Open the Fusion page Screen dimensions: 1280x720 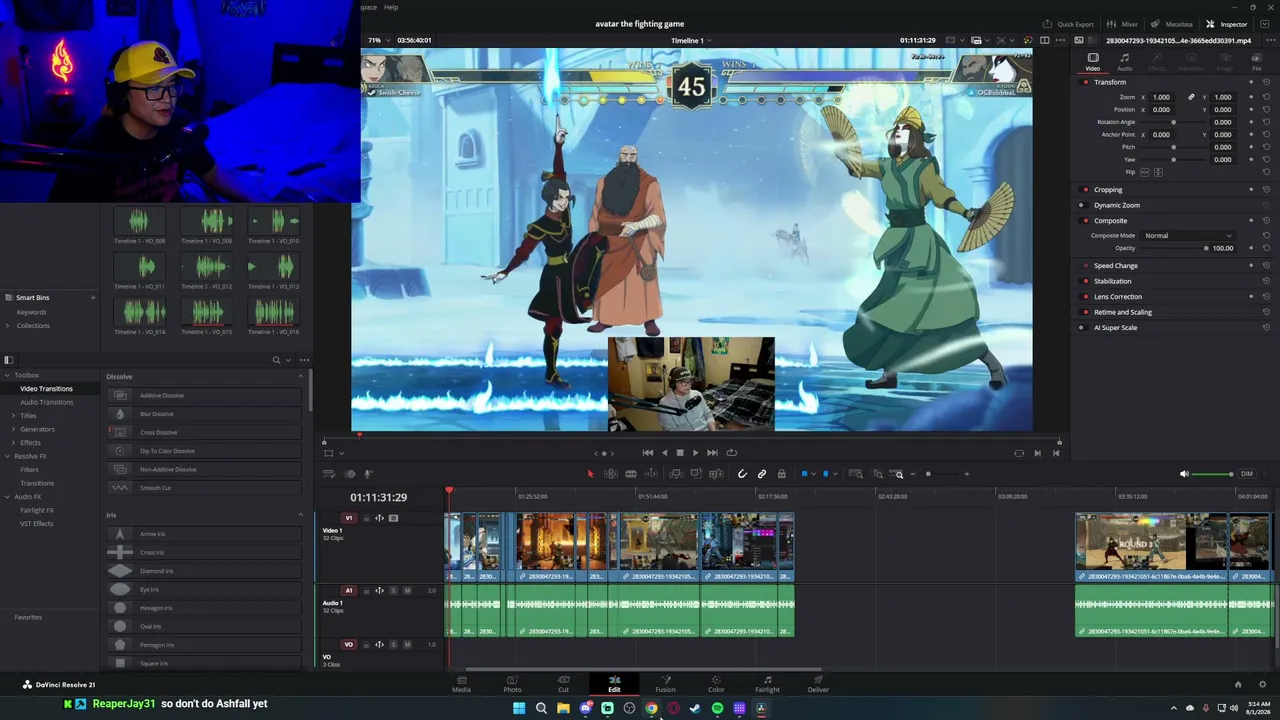[x=665, y=684]
